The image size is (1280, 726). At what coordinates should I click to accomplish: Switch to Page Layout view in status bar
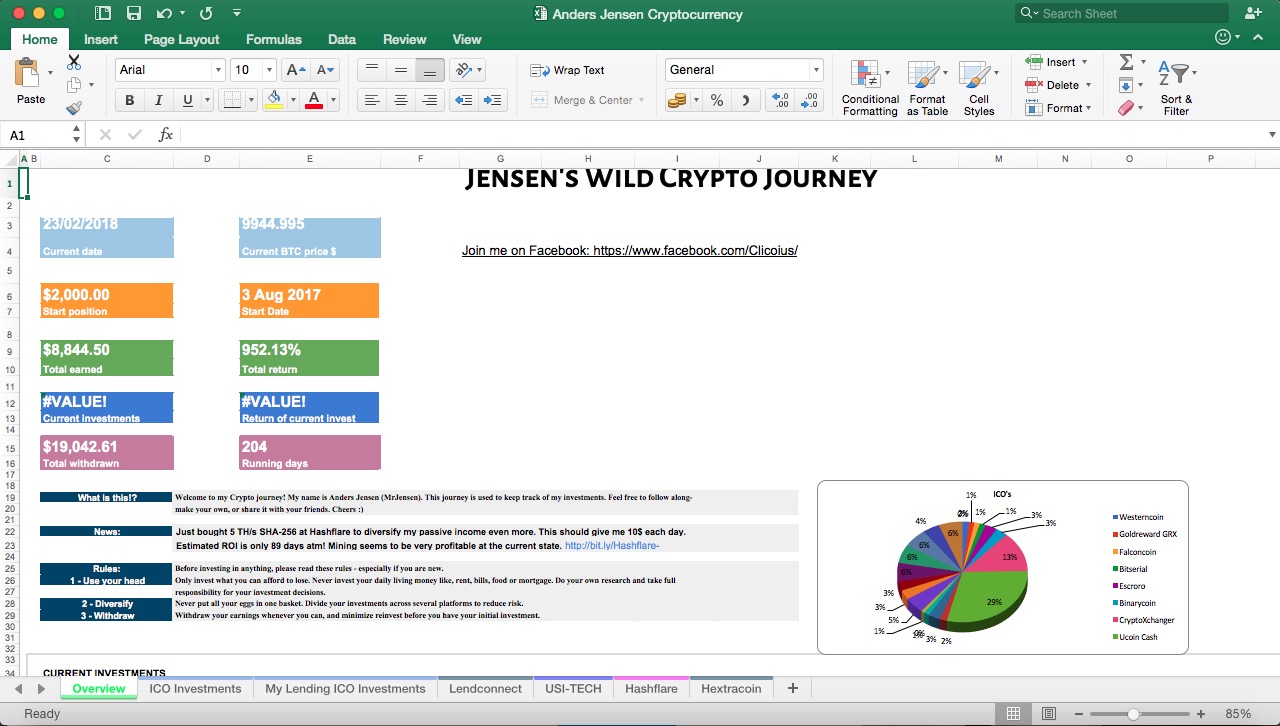1049,714
